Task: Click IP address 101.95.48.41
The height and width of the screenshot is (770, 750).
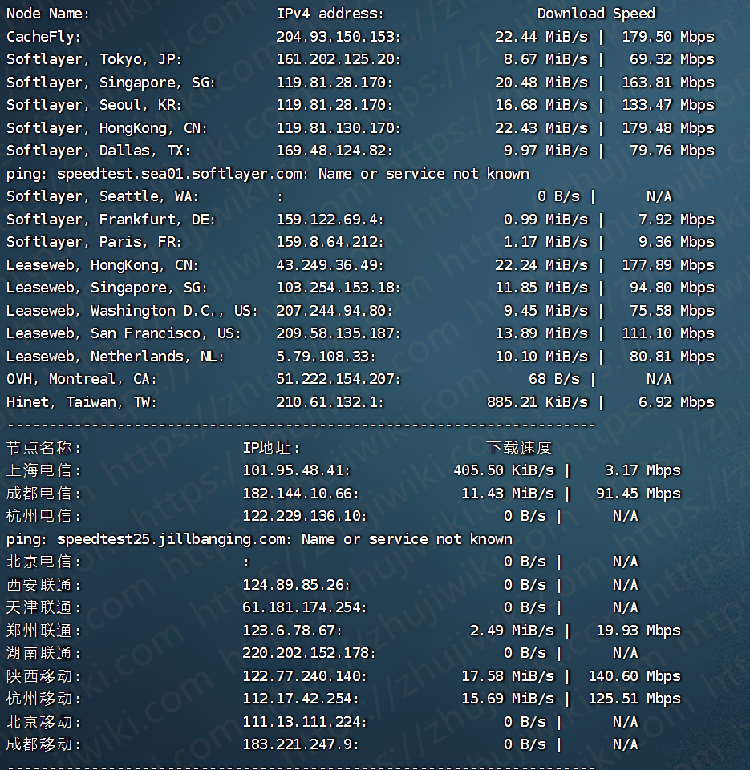Action: 297,470
